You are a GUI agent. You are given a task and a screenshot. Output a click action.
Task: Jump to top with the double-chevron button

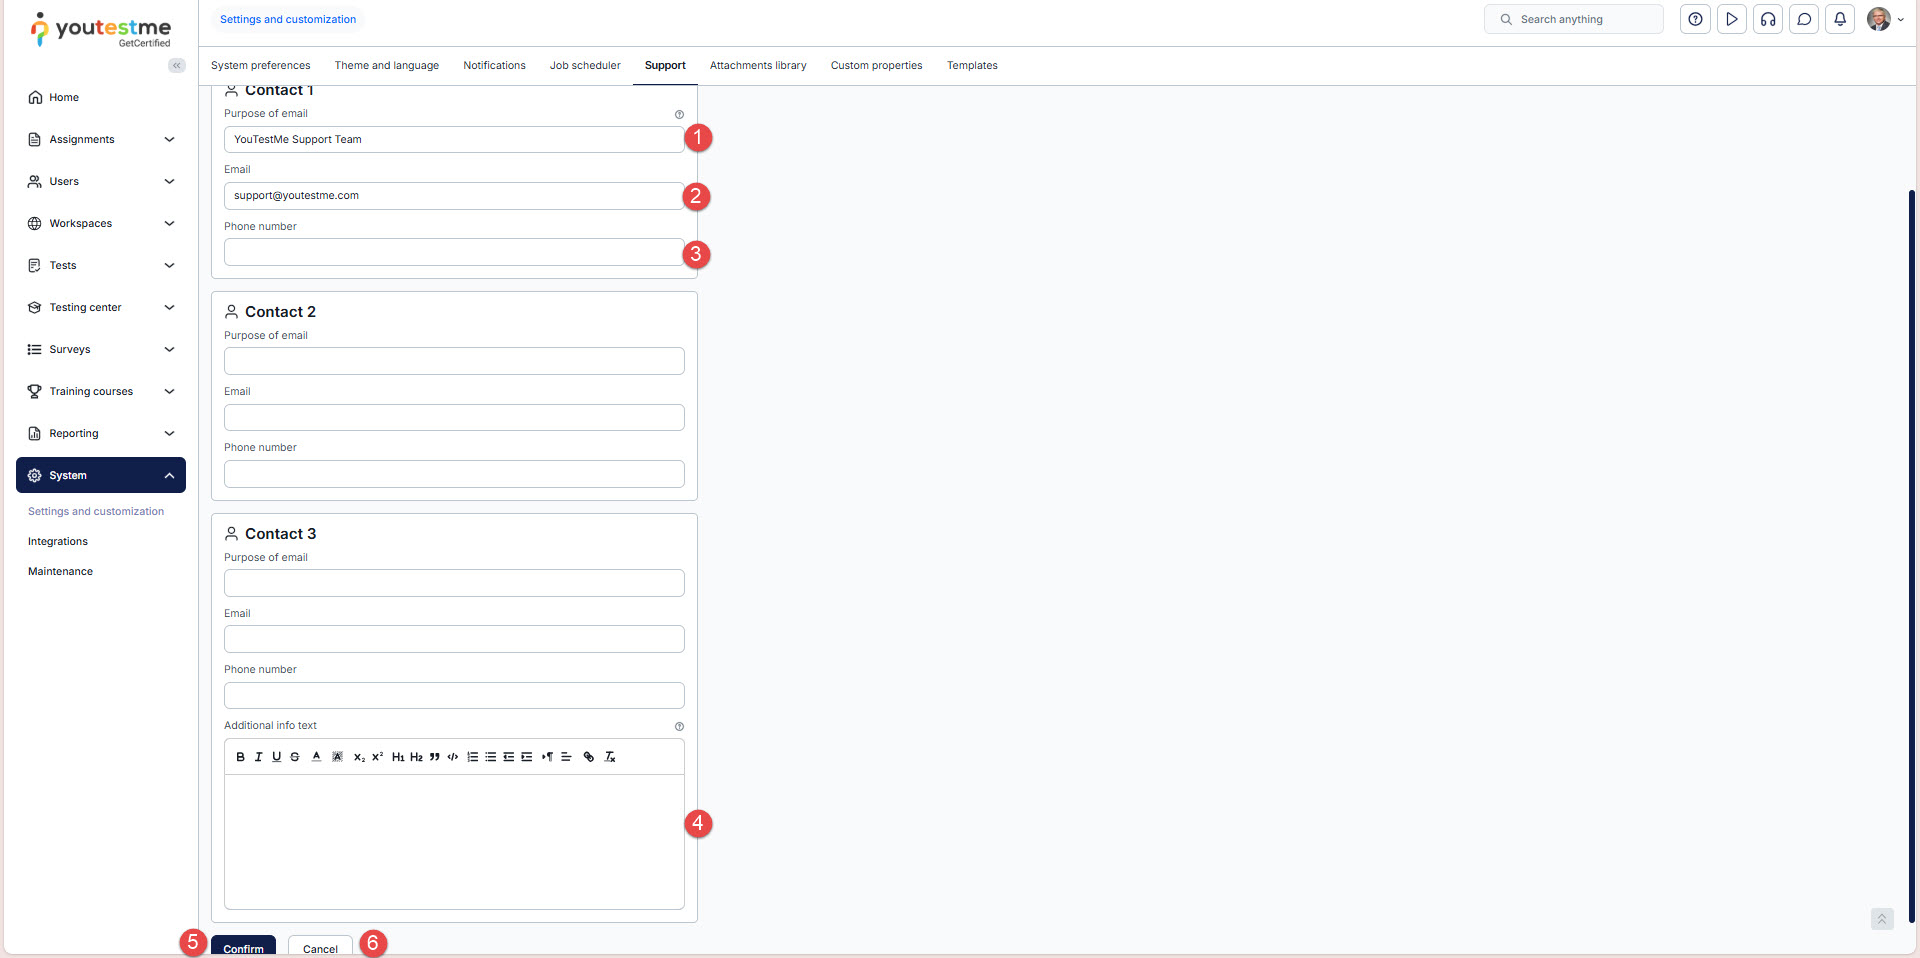pyautogui.click(x=1882, y=919)
